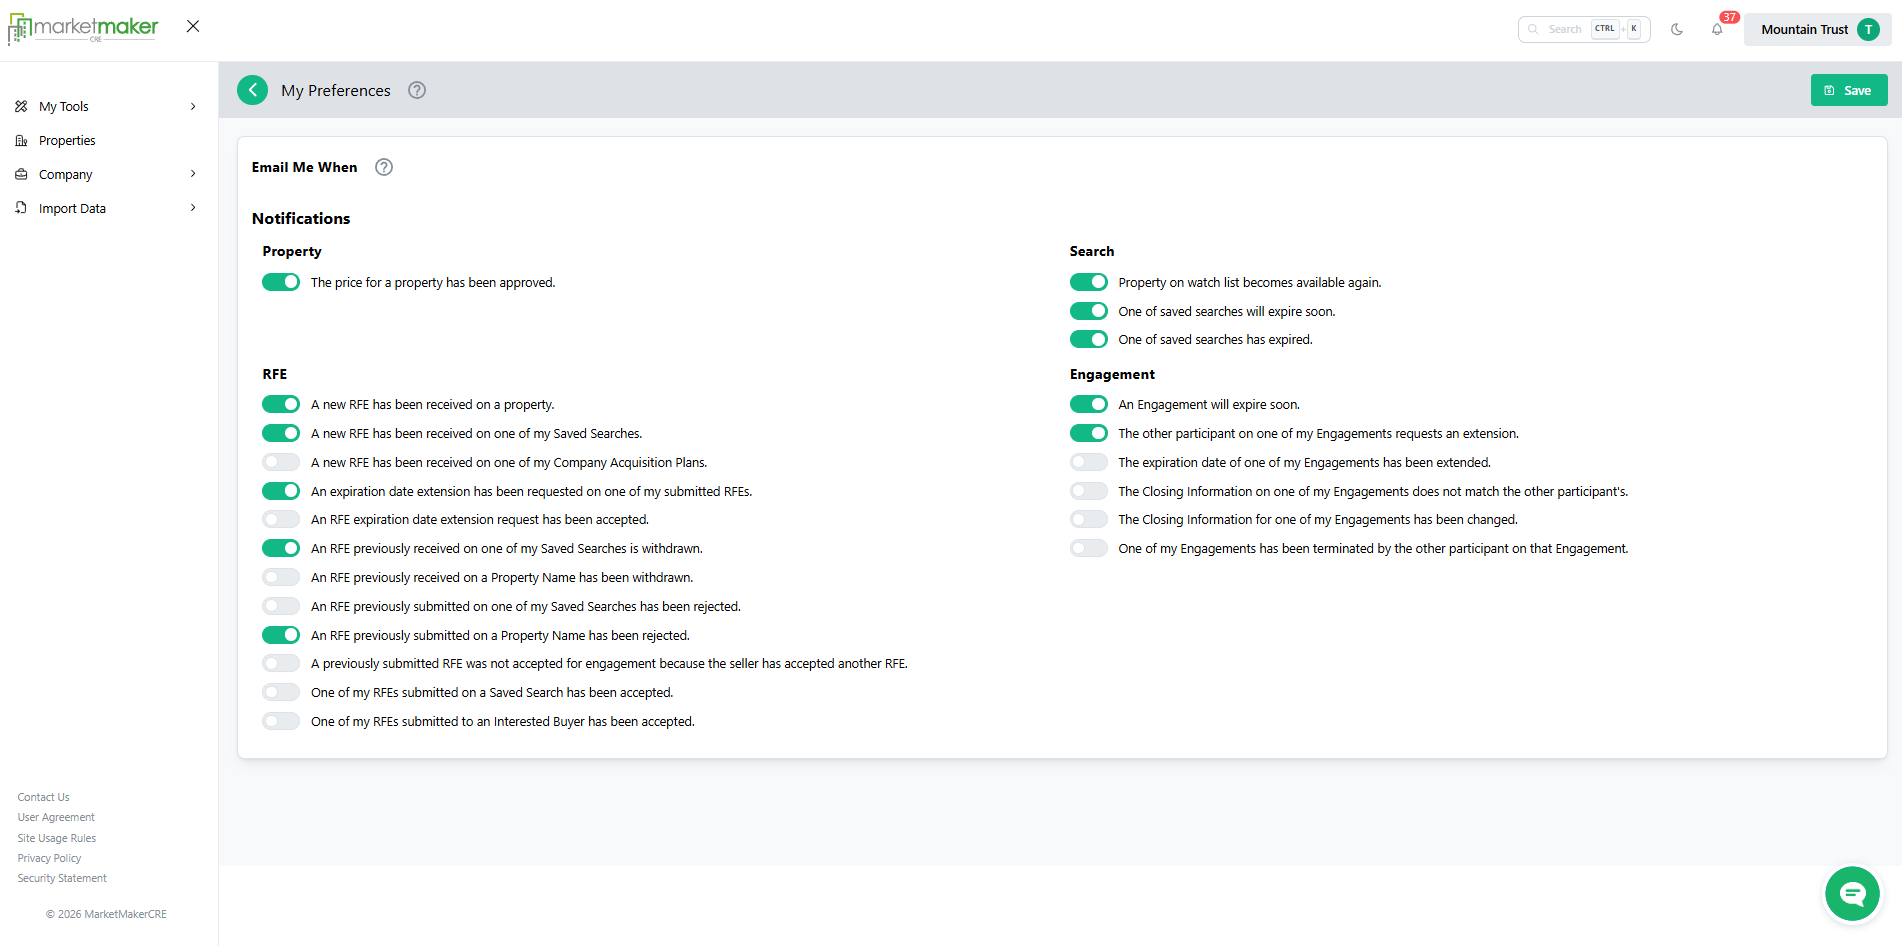This screenshot has height=946, width=1902.
Task: Open notifications bell icon
Action: click(1717, 29)
